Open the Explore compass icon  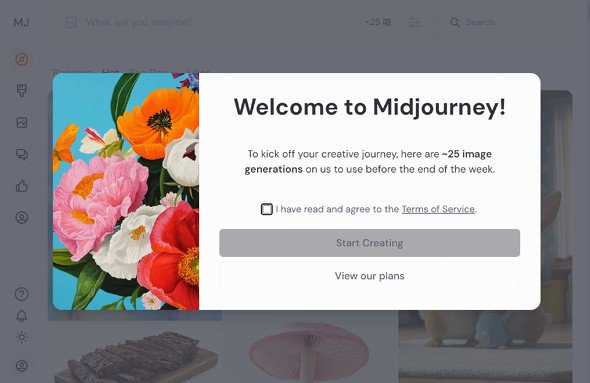22,59
